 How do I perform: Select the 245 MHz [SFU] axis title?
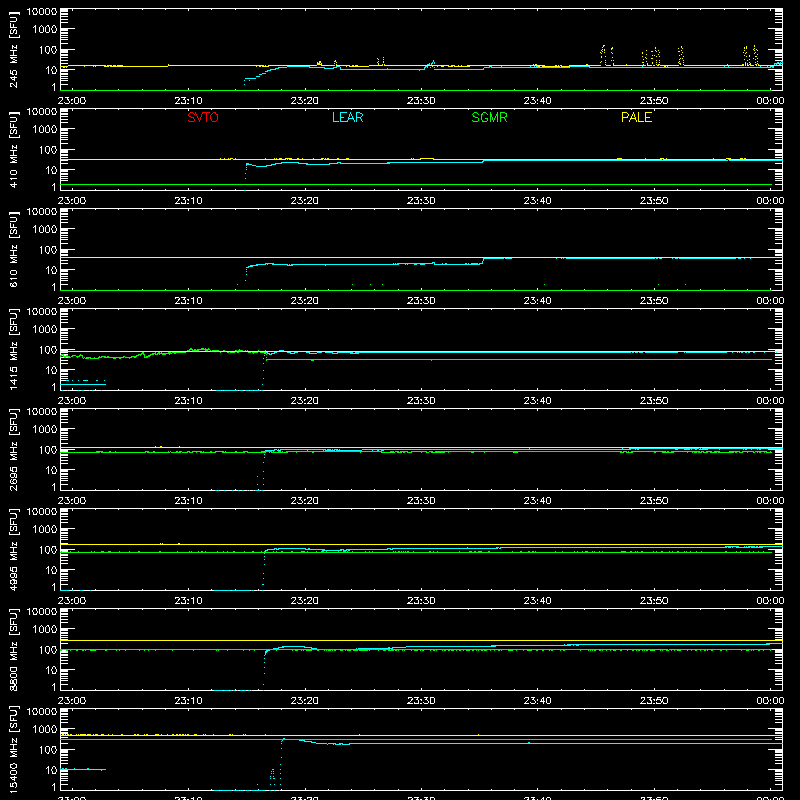(x=14, y=49)
